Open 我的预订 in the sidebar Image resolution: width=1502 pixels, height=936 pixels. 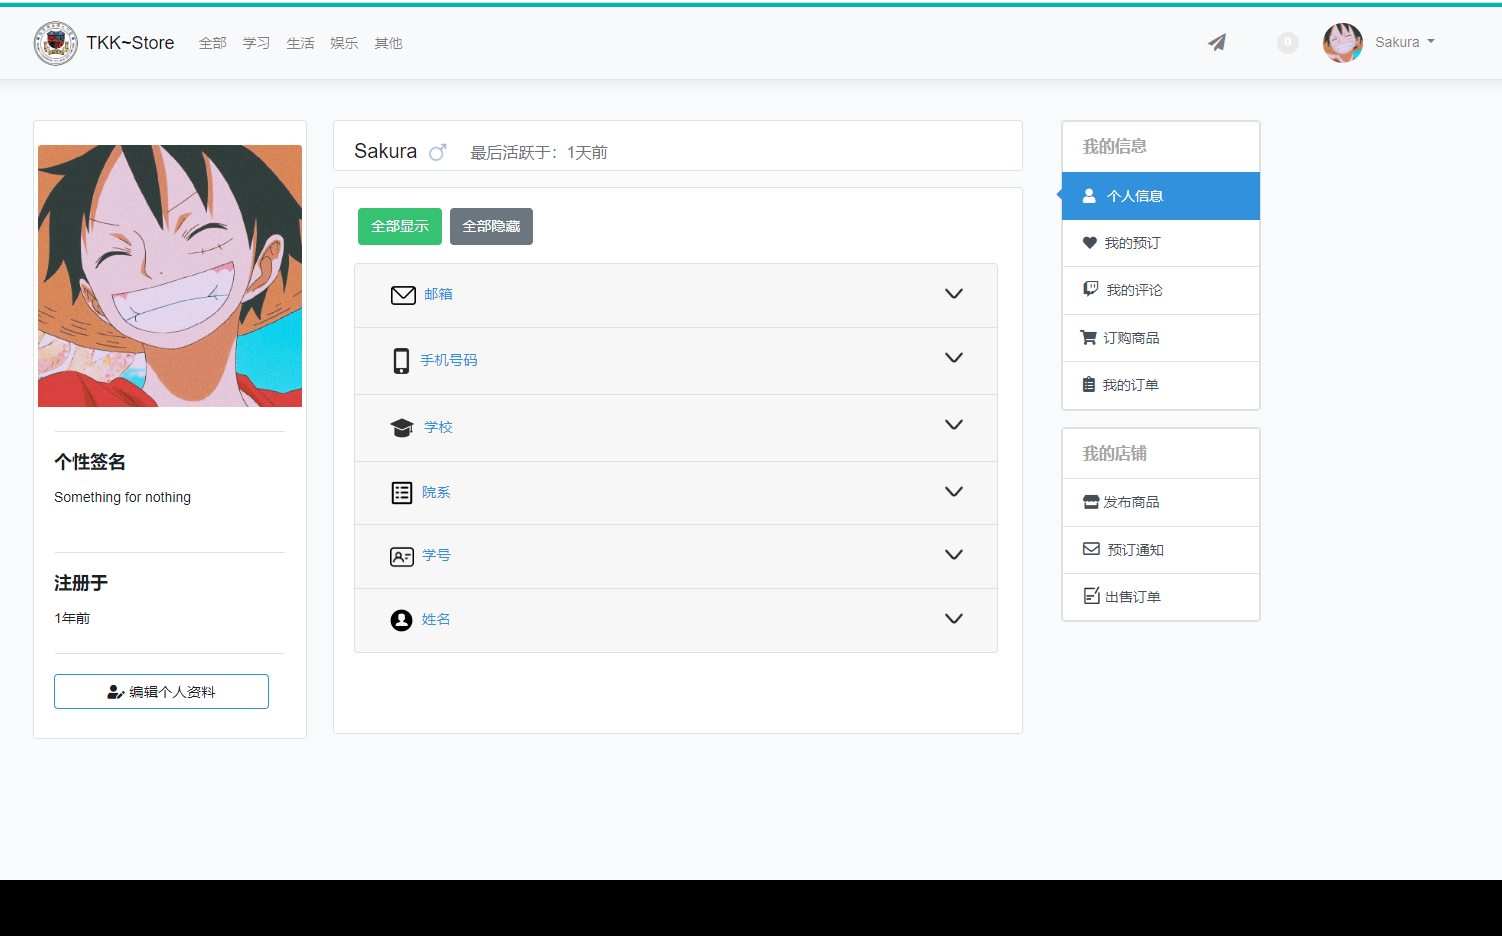(1161, 243)
